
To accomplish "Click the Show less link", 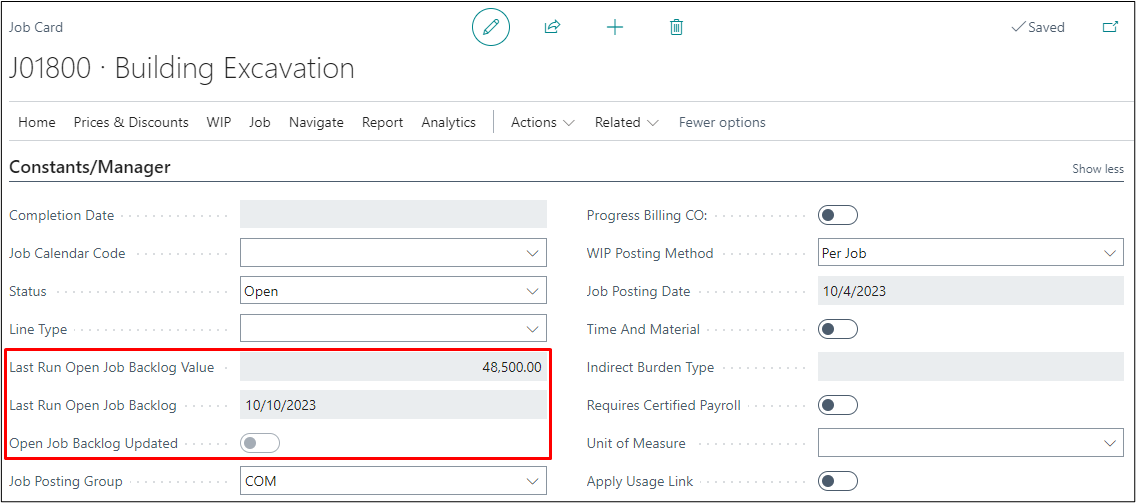I will 1097,169.
